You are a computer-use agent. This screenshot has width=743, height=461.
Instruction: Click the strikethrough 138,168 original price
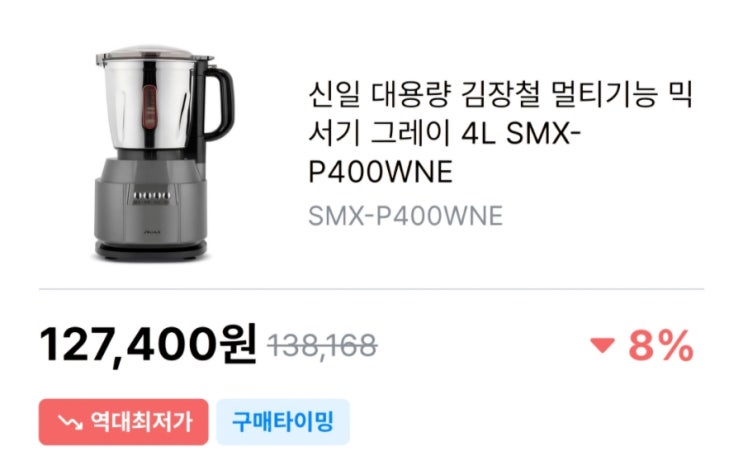(x=322, y=345)
